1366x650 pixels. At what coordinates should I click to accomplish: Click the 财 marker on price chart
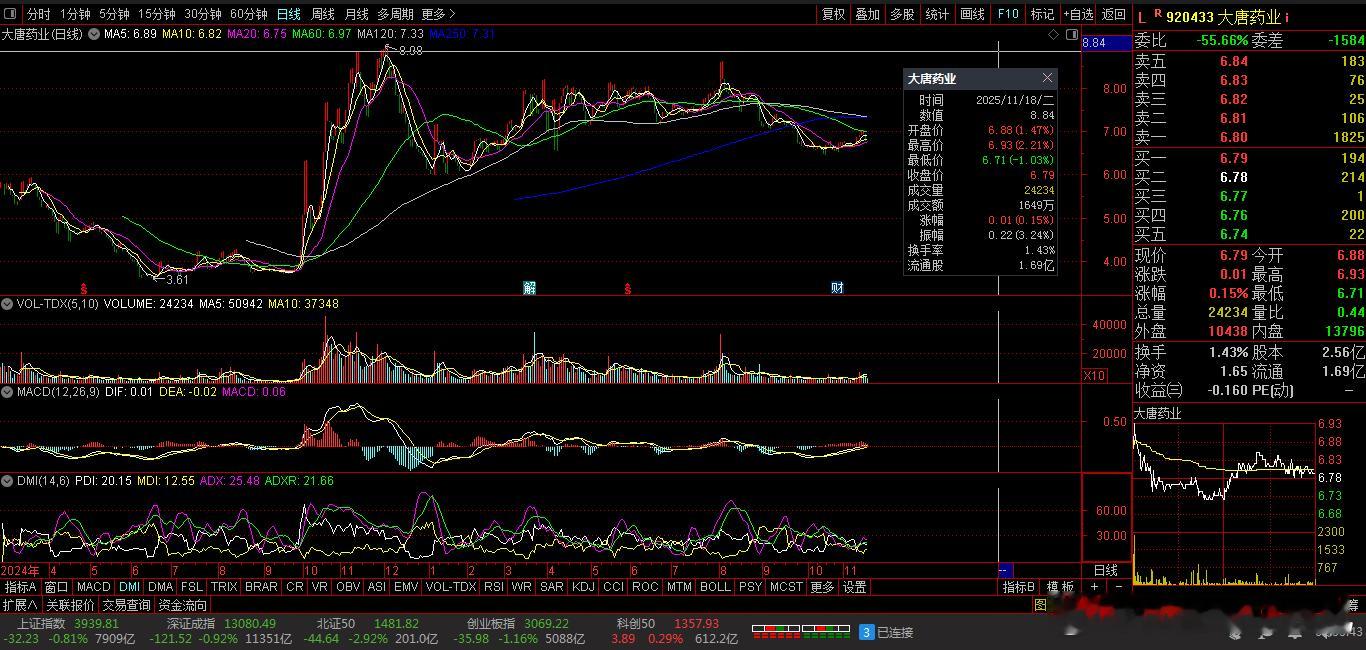[837, 288]
